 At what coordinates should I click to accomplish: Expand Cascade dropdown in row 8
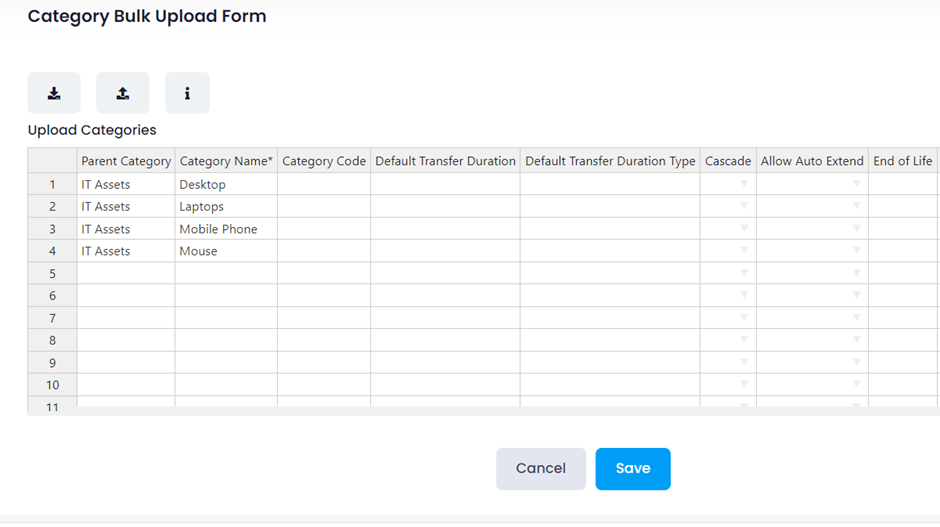[x=744, y=340]
